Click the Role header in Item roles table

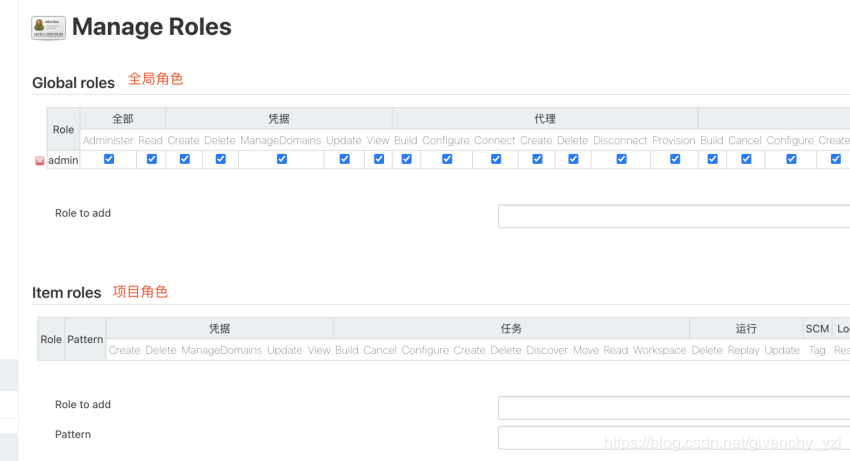pos(51,340)
